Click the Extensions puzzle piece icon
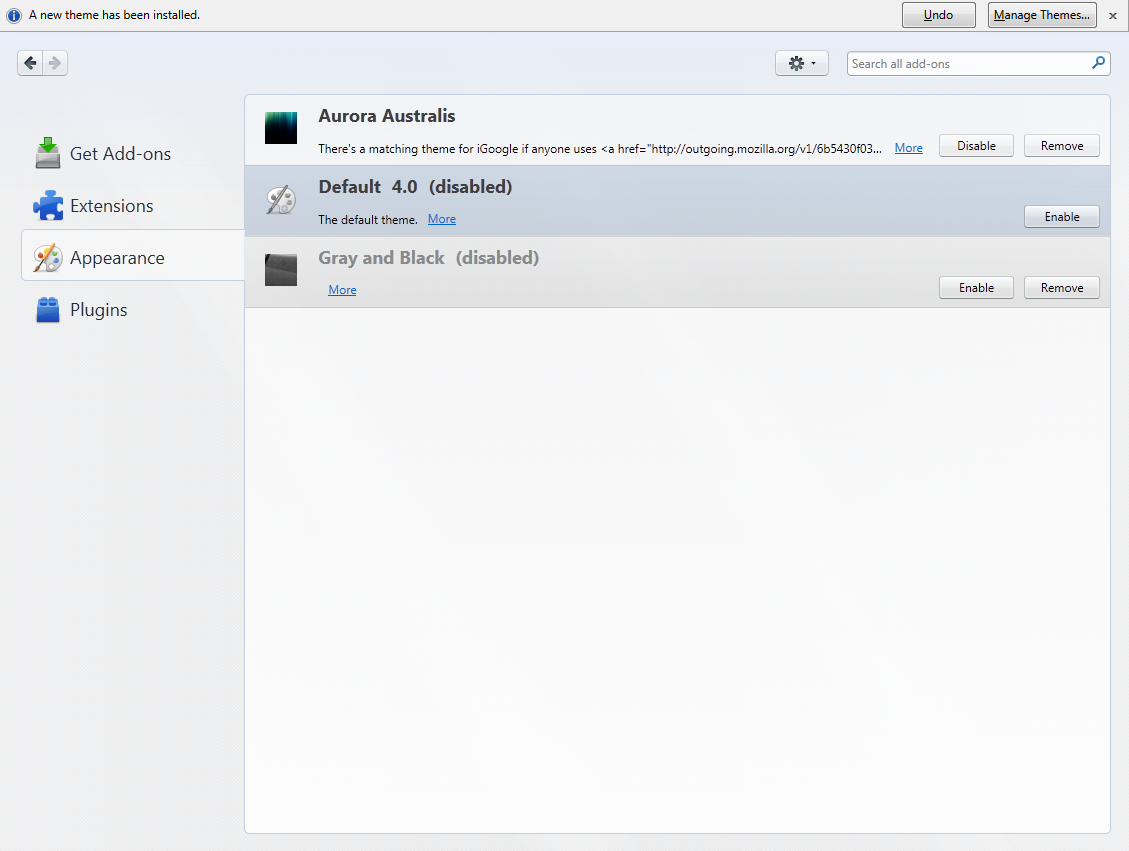 (48, 205)
